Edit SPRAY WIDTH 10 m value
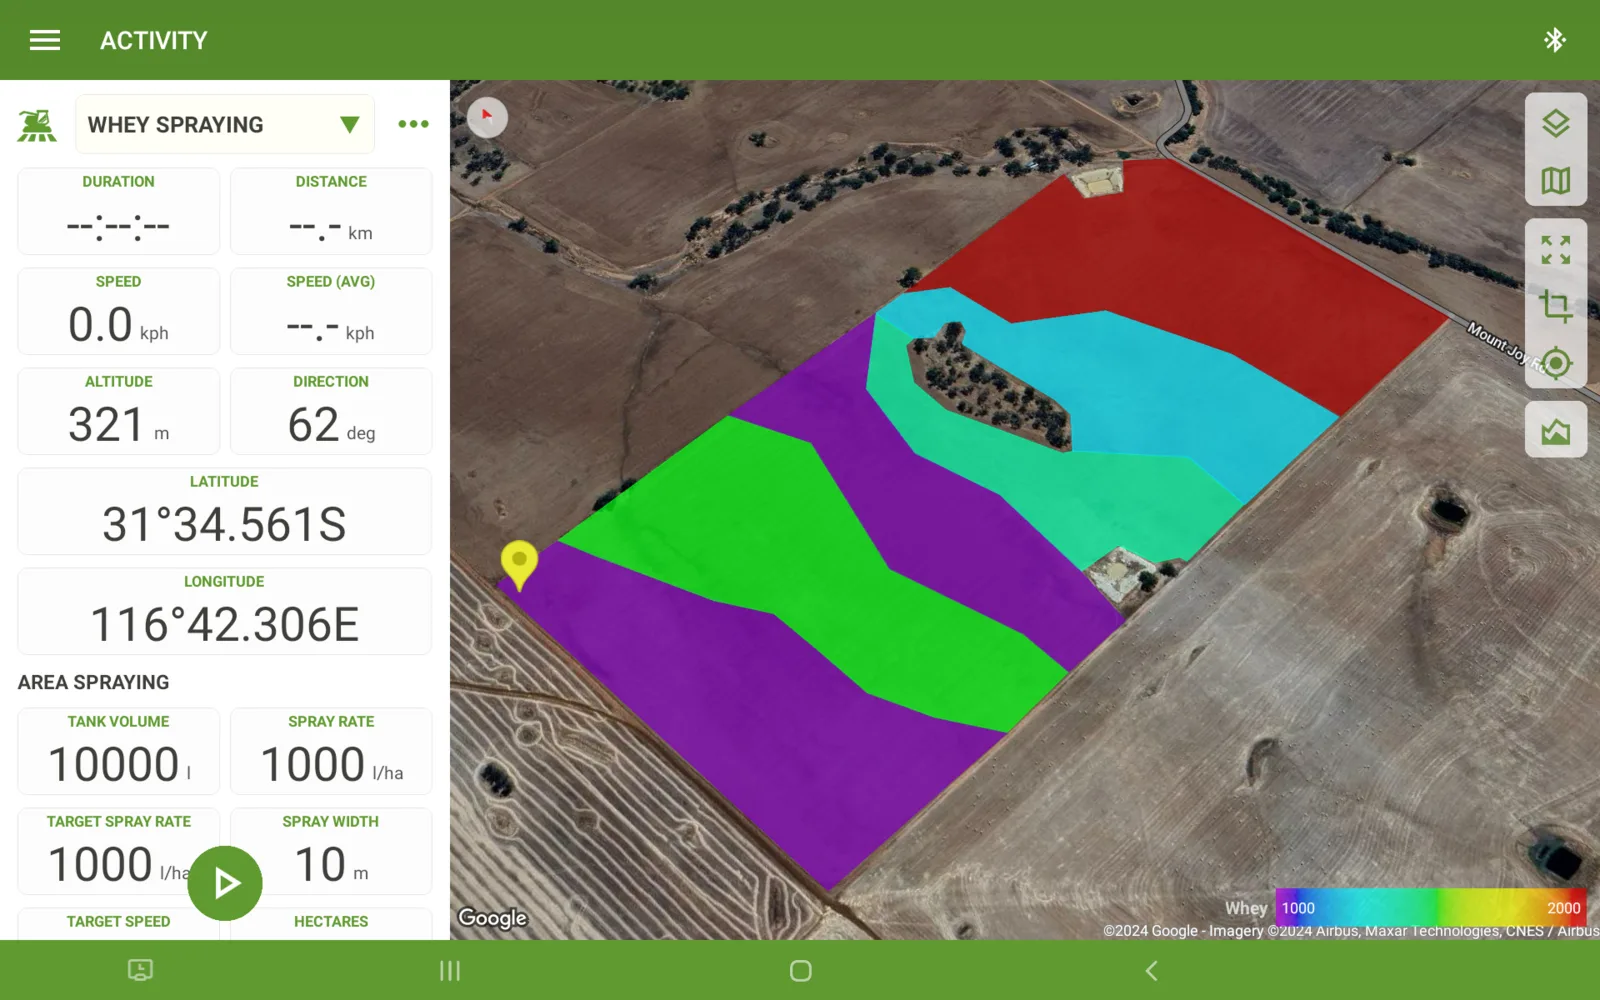 click(x=331, y=851)
